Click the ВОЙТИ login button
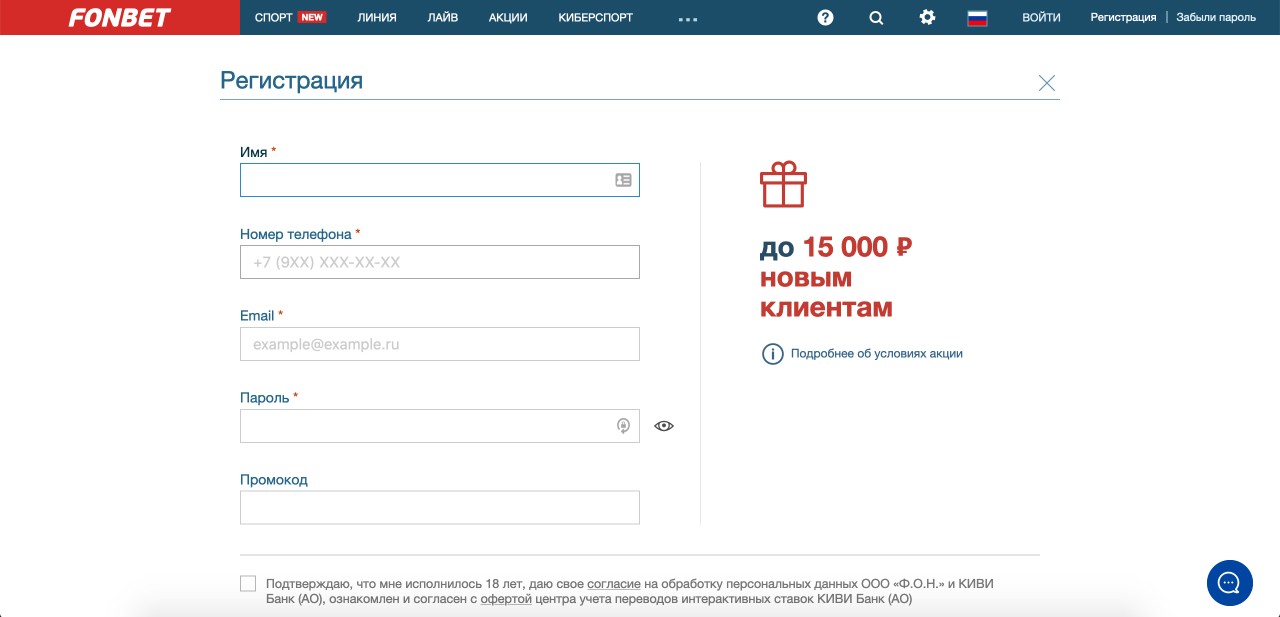The height and width of the screenshot is (617, 1280). tap(1041, 17)
